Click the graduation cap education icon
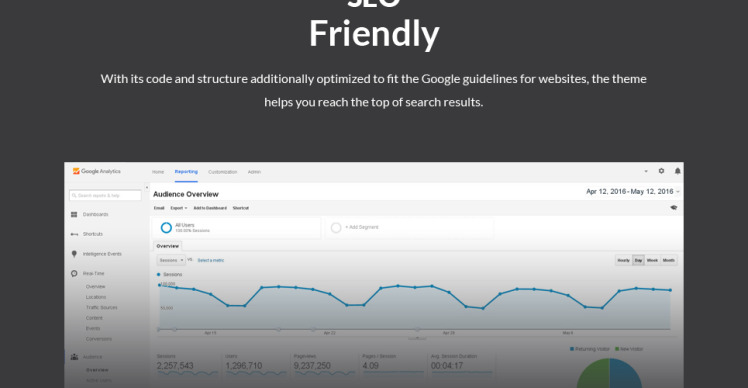748x388 pixels. [674, 208]
